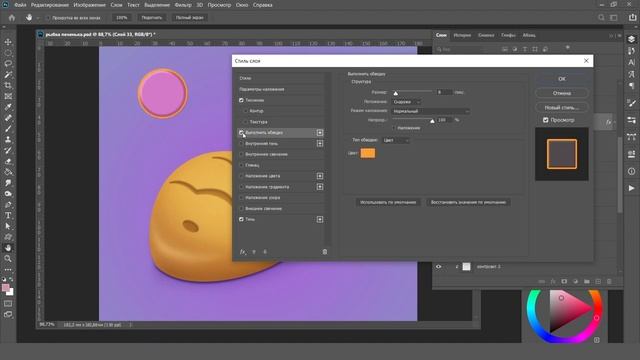Click plus icon beside Тень effect

(320, 220)
